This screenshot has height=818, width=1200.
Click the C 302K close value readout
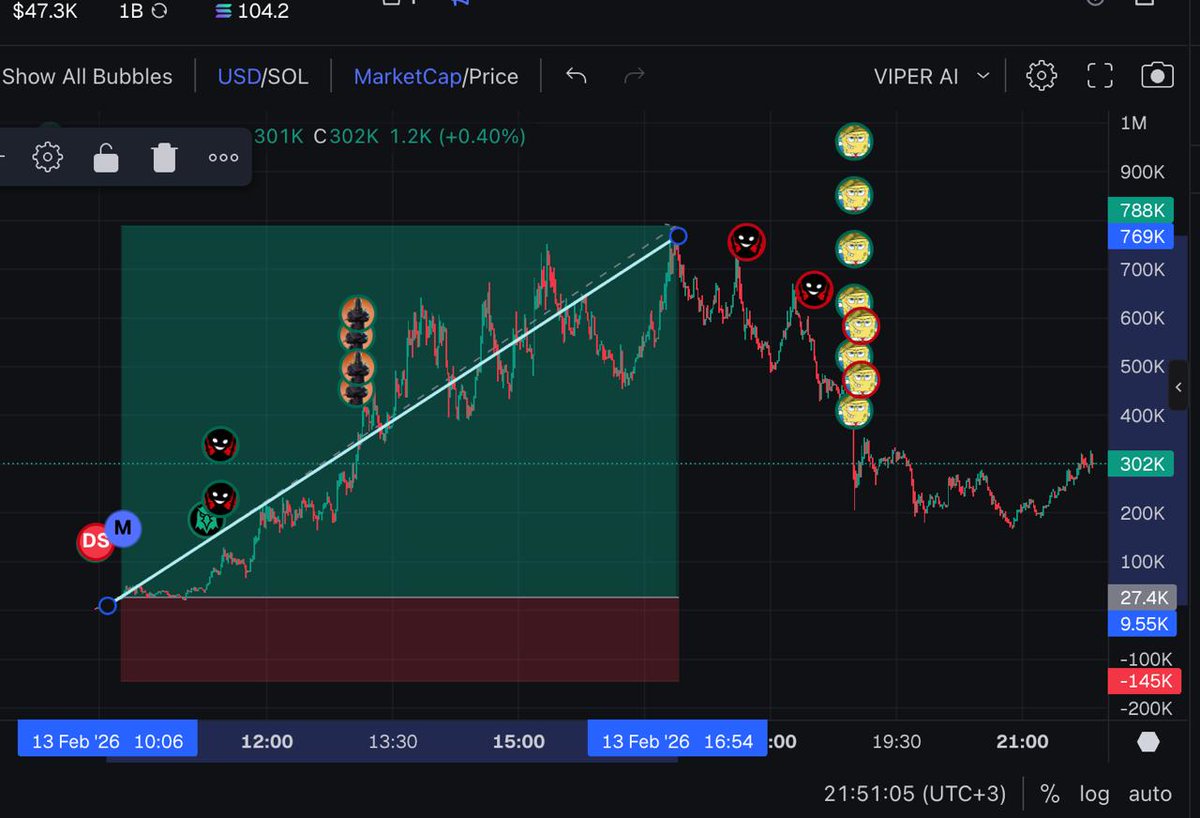346,136
